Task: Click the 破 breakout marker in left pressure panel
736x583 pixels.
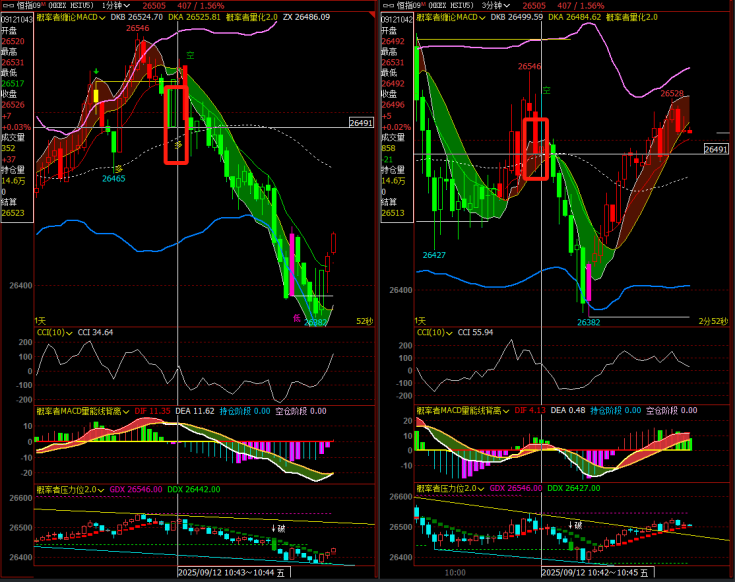Action: [x=279, y=526]
